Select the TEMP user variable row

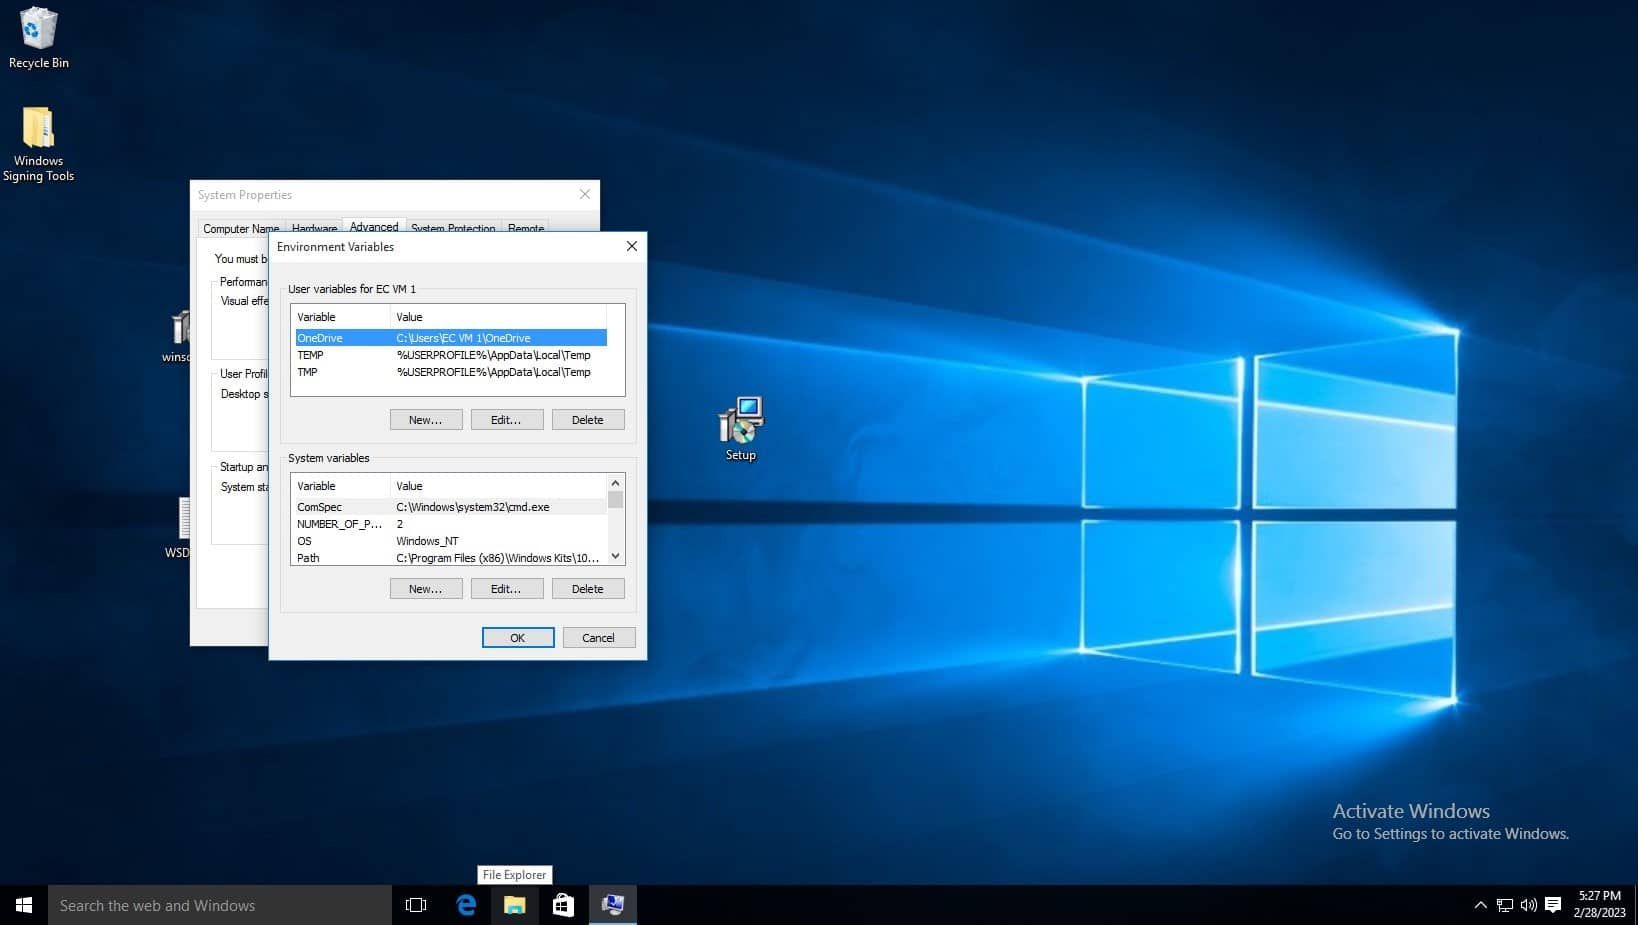tap(450, 355)
